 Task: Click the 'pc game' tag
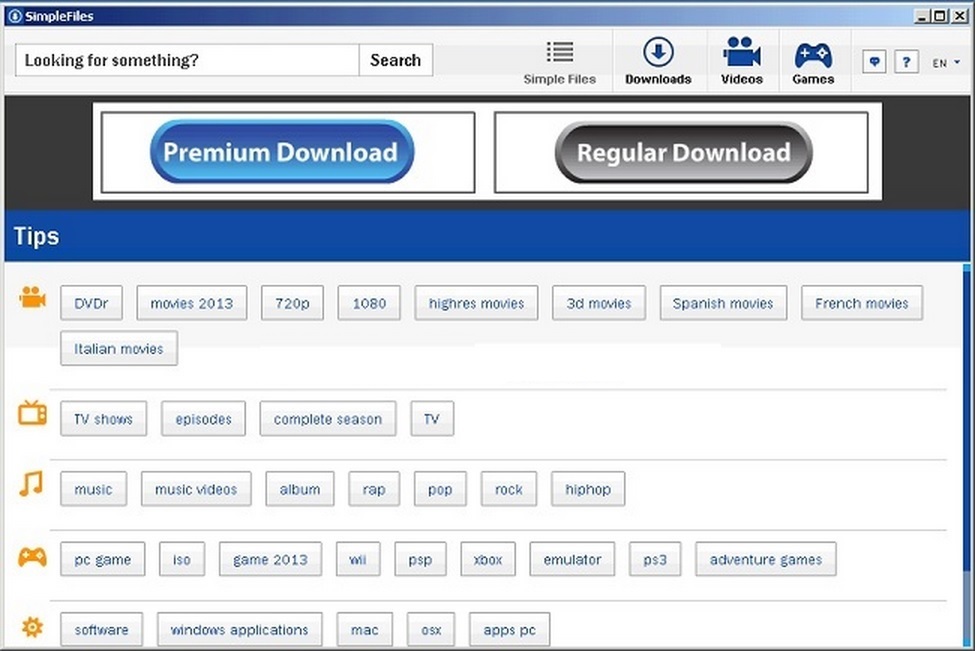point(103,560)
